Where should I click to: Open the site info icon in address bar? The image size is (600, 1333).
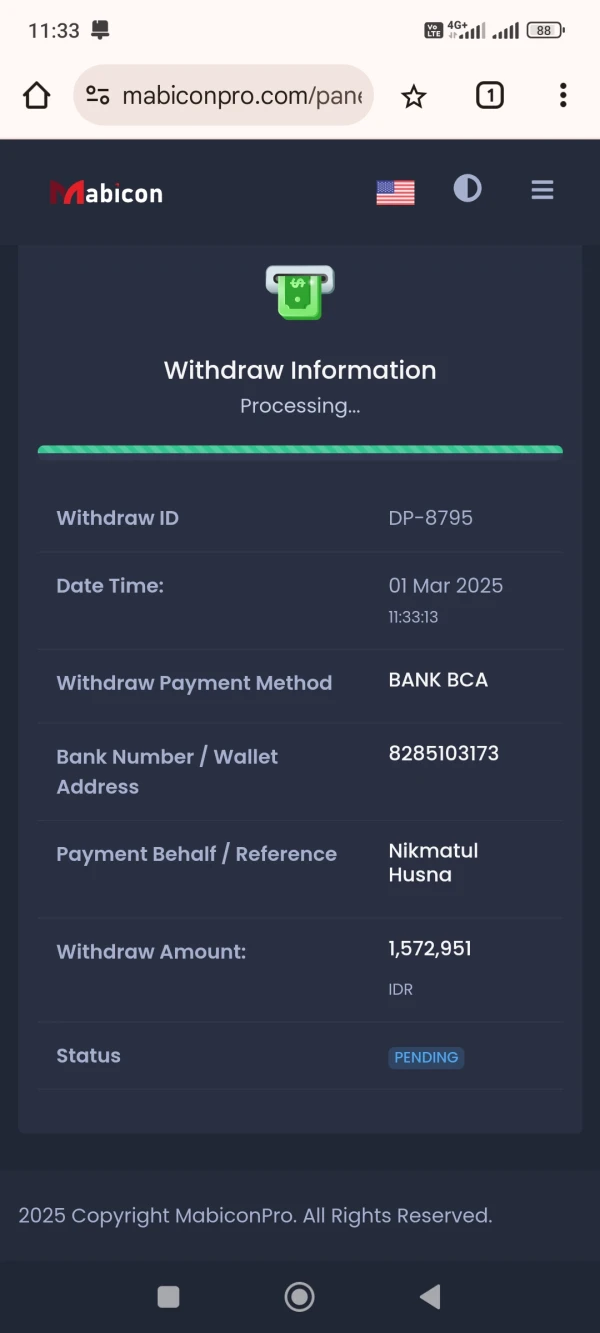(x=98, y=96)
